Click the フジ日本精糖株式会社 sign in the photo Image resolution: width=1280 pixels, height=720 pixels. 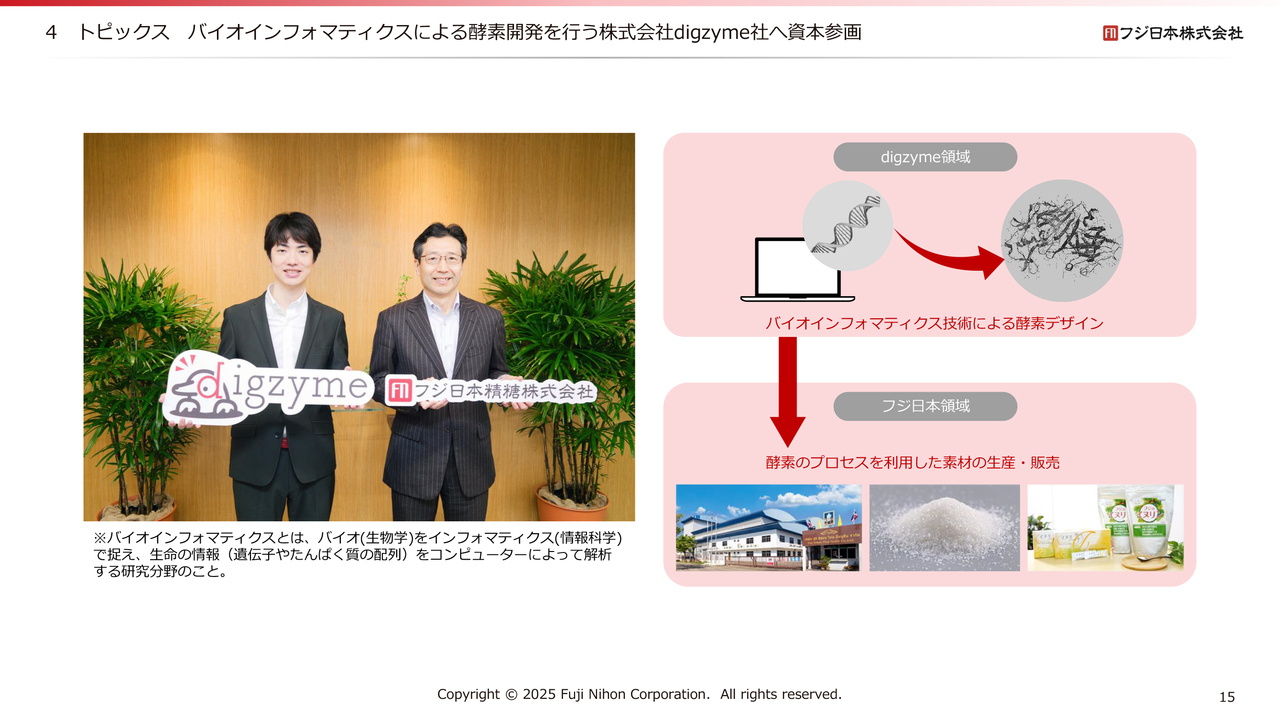click(x=491, y=390)
